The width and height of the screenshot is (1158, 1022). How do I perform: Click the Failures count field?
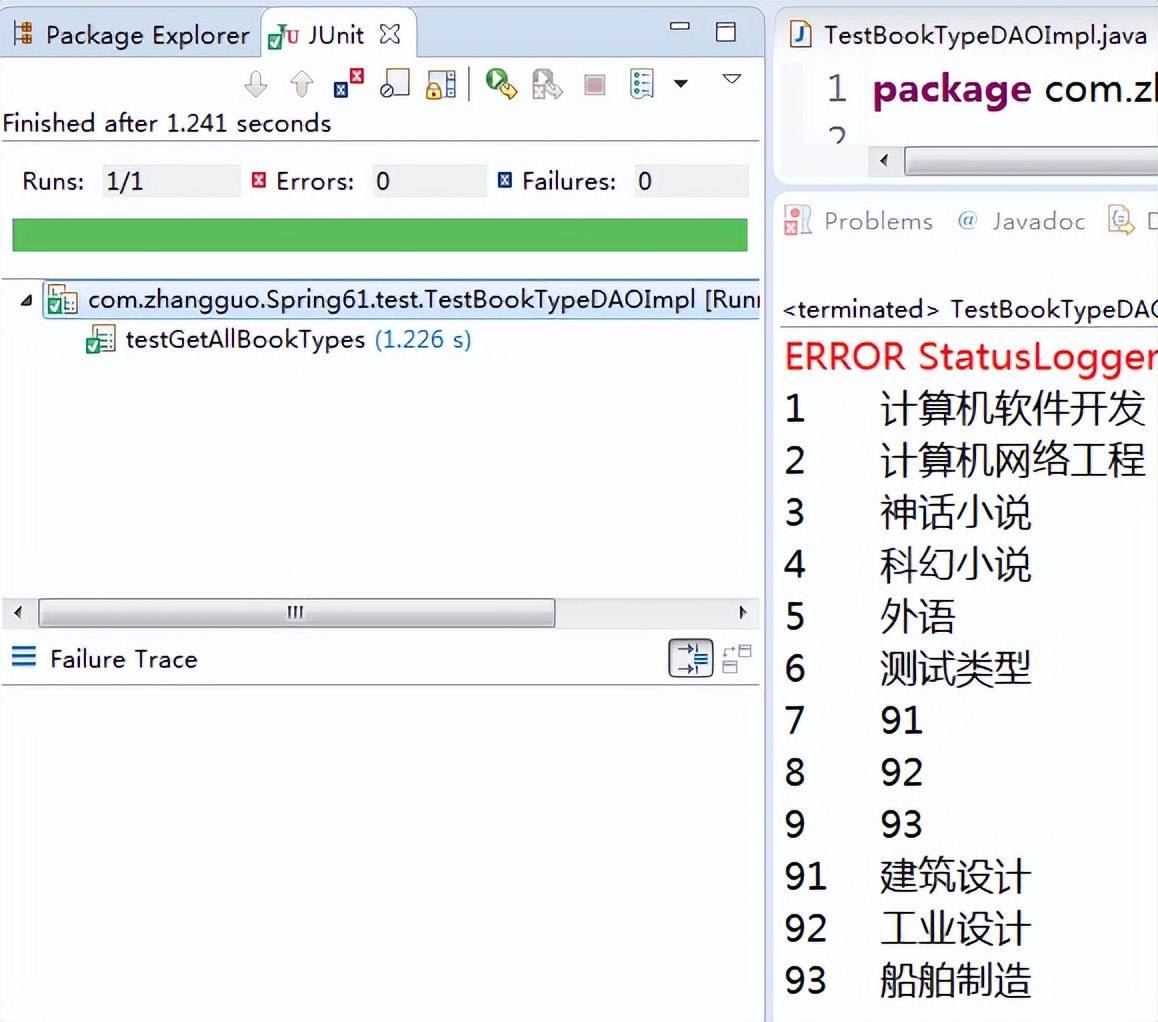coord(691,181)
